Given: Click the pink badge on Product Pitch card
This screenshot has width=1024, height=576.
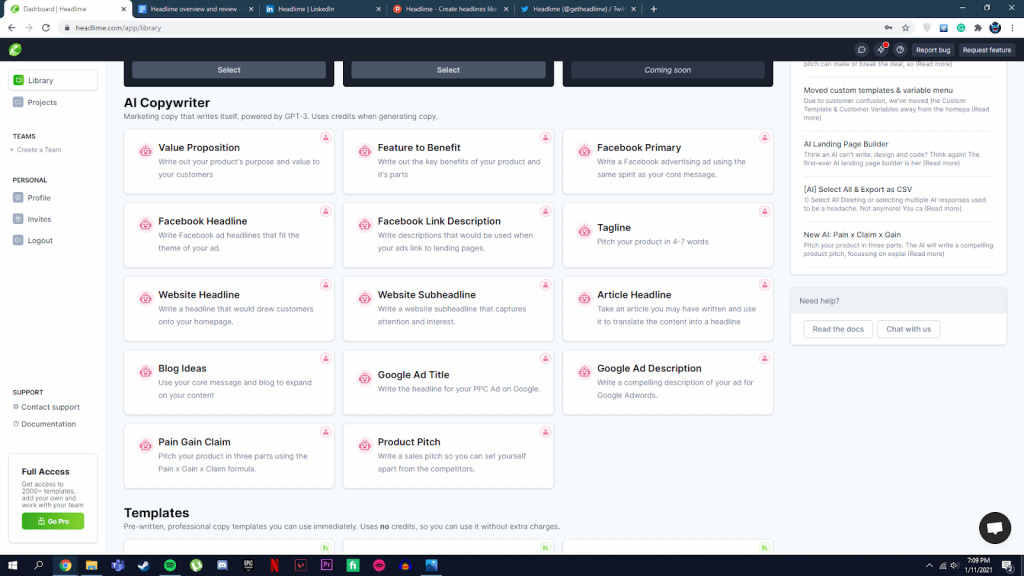Looking at the screenshot, I should (545, 432).
